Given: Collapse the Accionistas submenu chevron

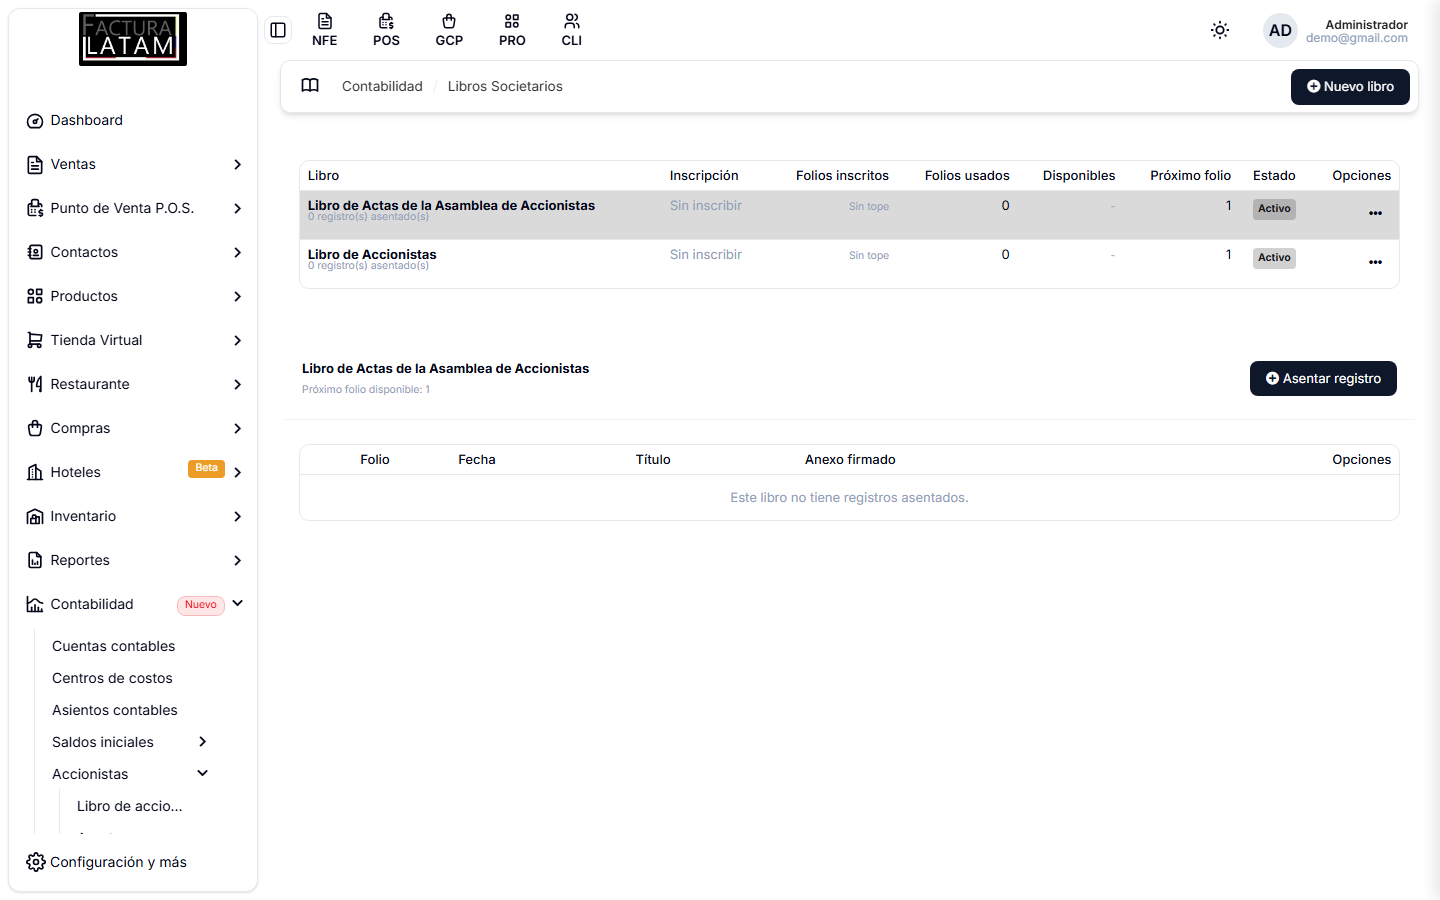Looking at the screenshot, I should (202, 774).
